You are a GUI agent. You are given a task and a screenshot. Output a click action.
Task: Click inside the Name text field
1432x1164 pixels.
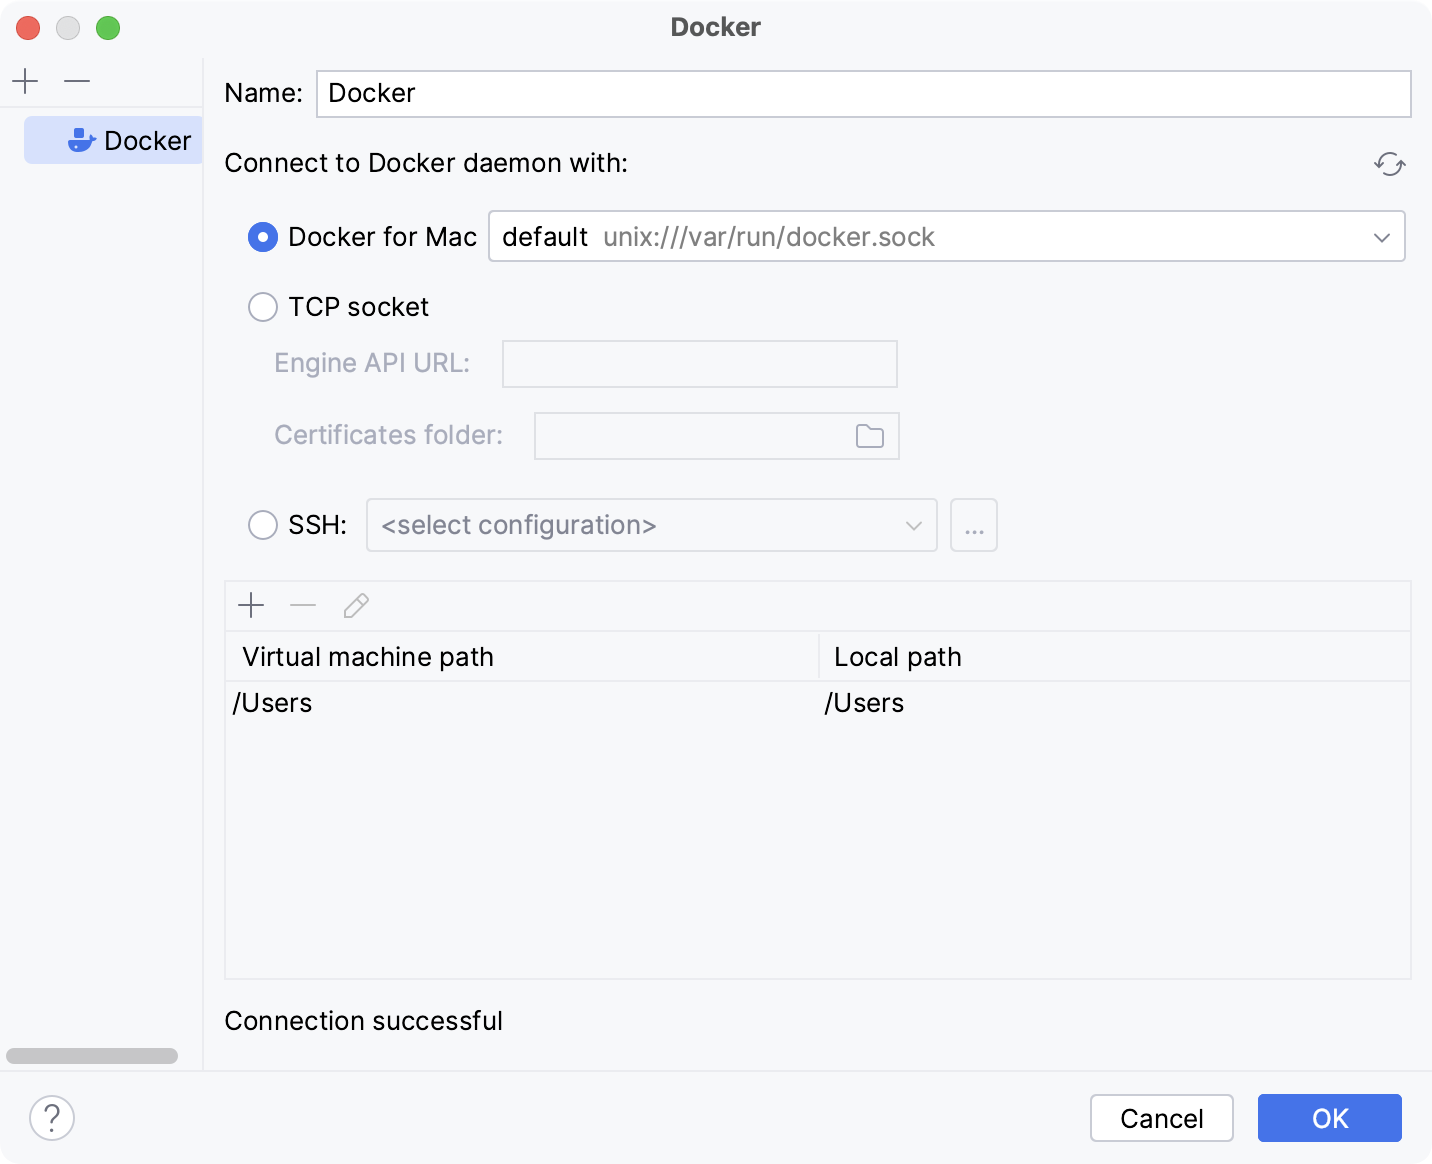[x=860, y=93]
